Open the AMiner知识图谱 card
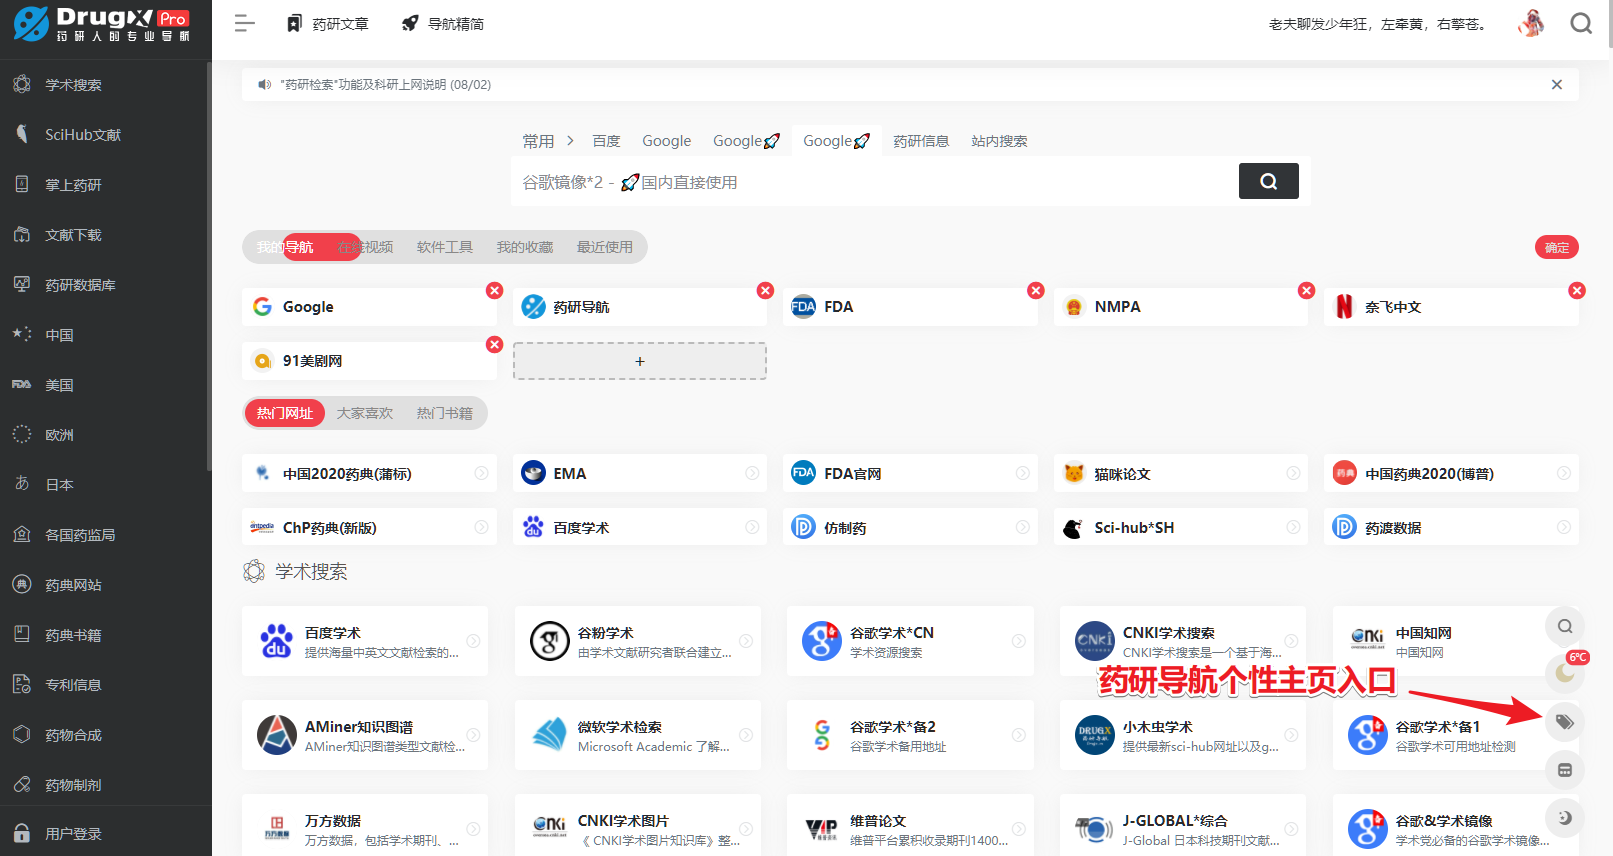Image resolution: width=1613 pixels, height=856 pixels. (365, 735)
